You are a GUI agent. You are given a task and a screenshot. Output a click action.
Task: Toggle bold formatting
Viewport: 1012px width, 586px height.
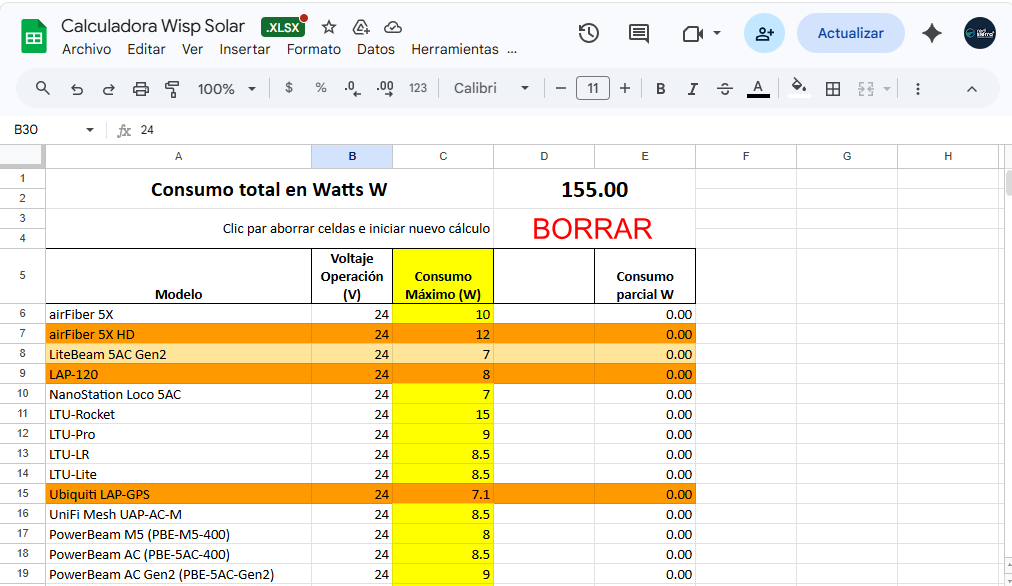coord(660,88)
